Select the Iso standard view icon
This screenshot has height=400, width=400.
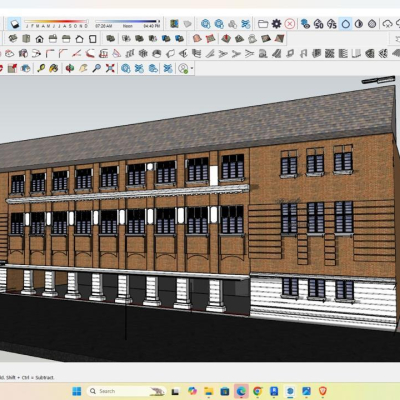tap(13, 39)
